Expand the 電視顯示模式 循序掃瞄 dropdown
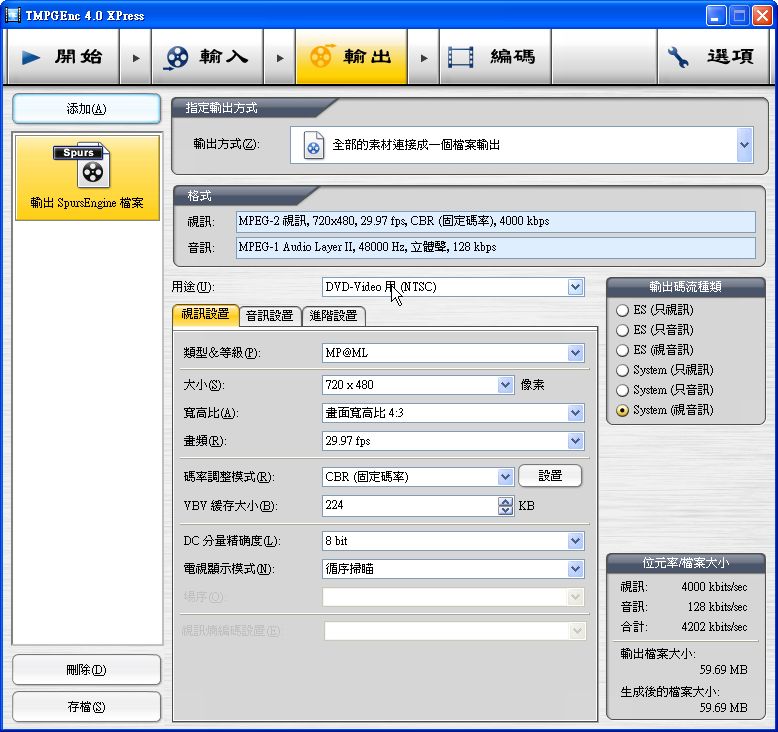Viewport: 778px width, 732px height. [575, 569]
